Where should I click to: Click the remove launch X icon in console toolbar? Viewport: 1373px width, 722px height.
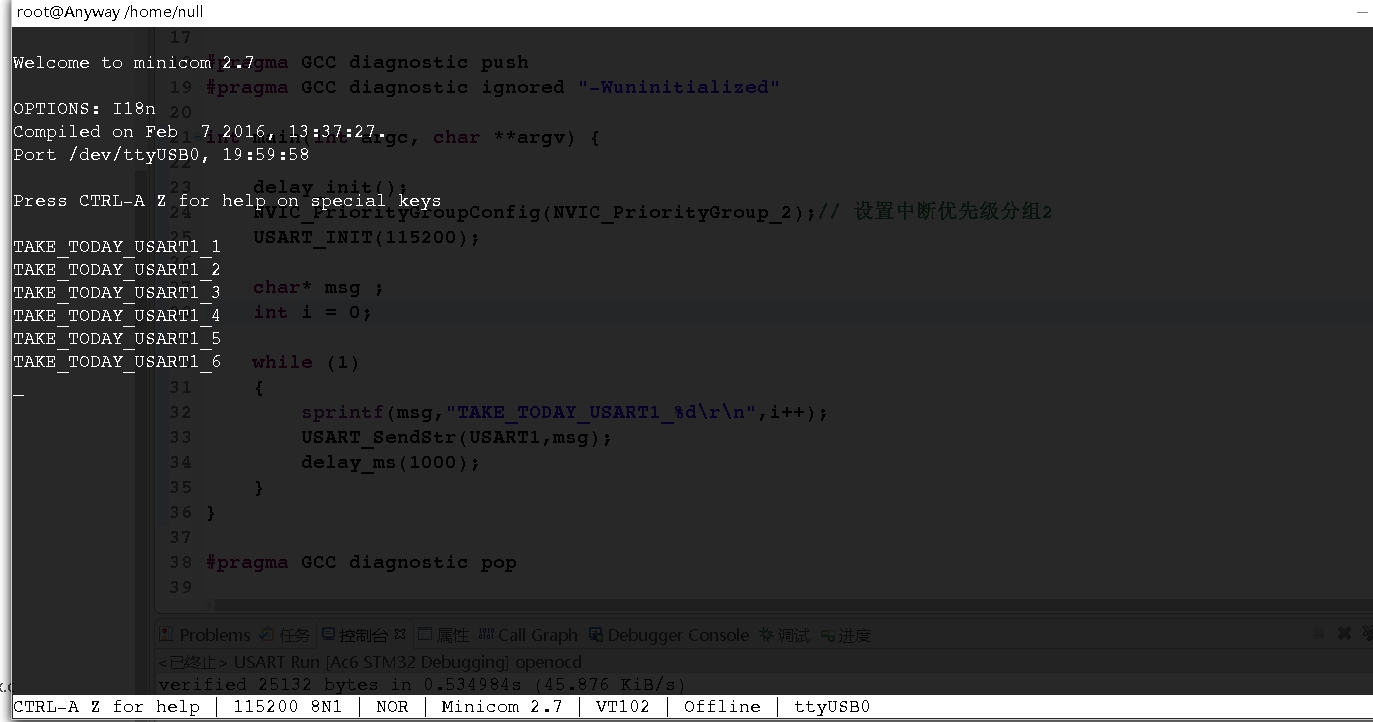(x=1344, y=632)
